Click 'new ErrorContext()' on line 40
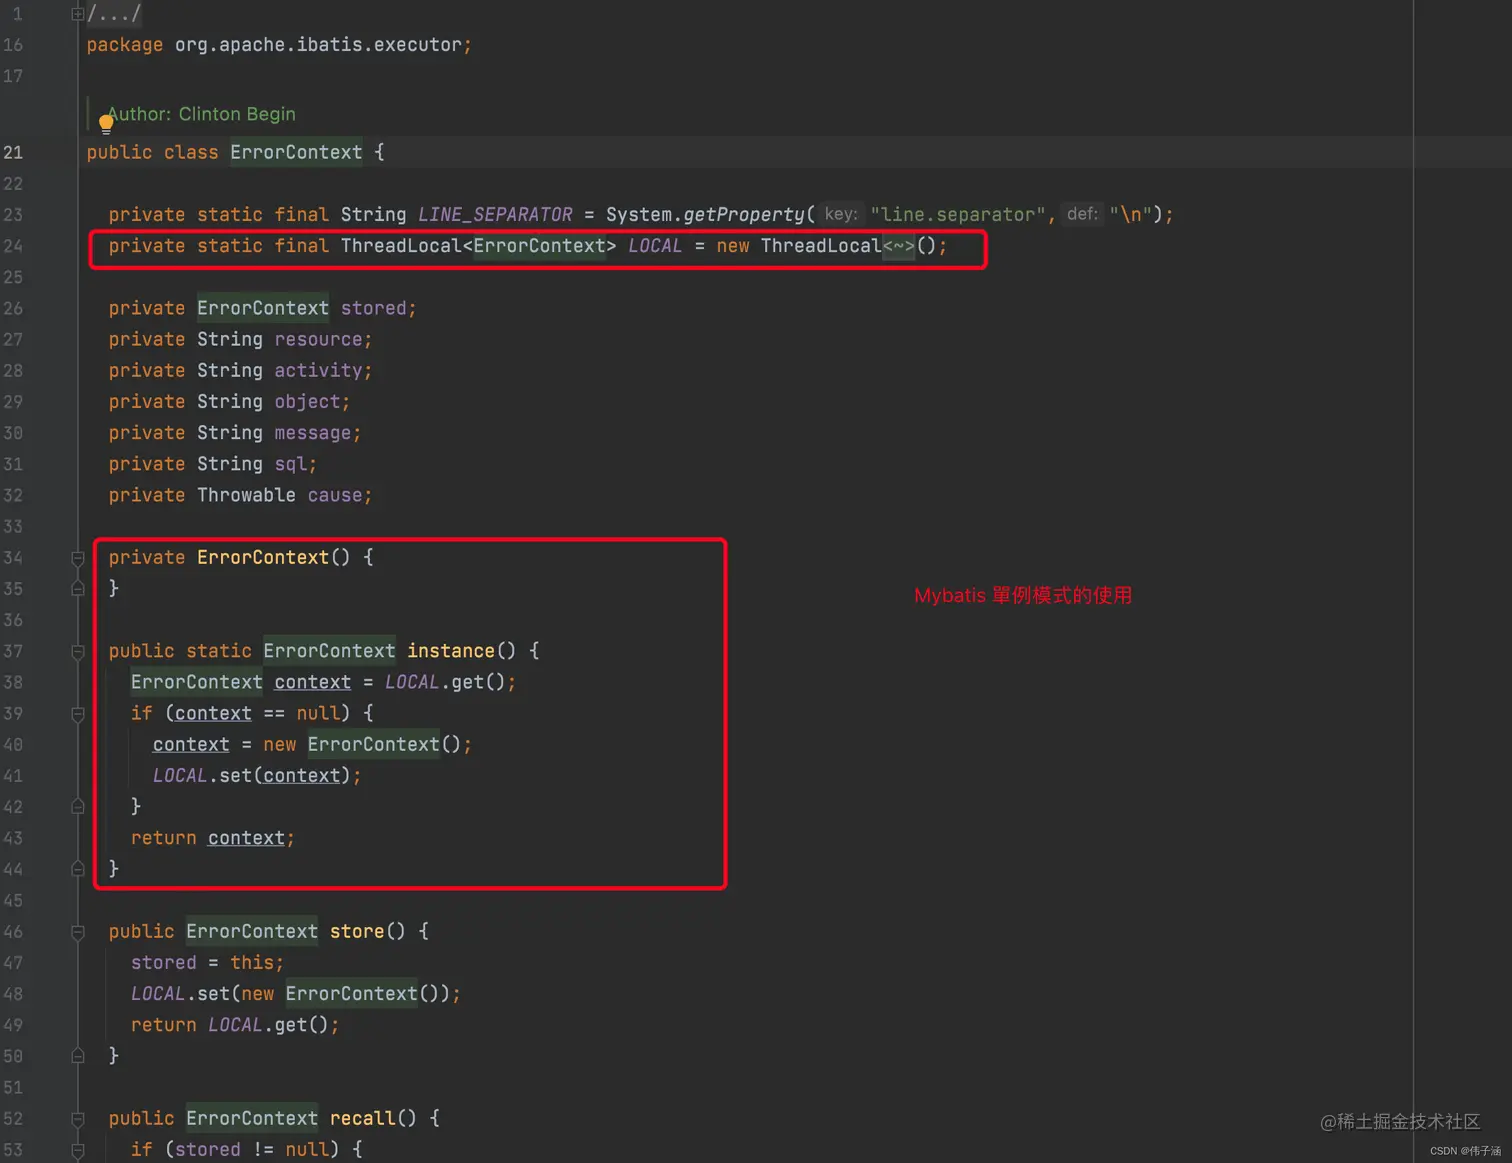This screenshot has width=1512, height=1163. tap(362, 745)
